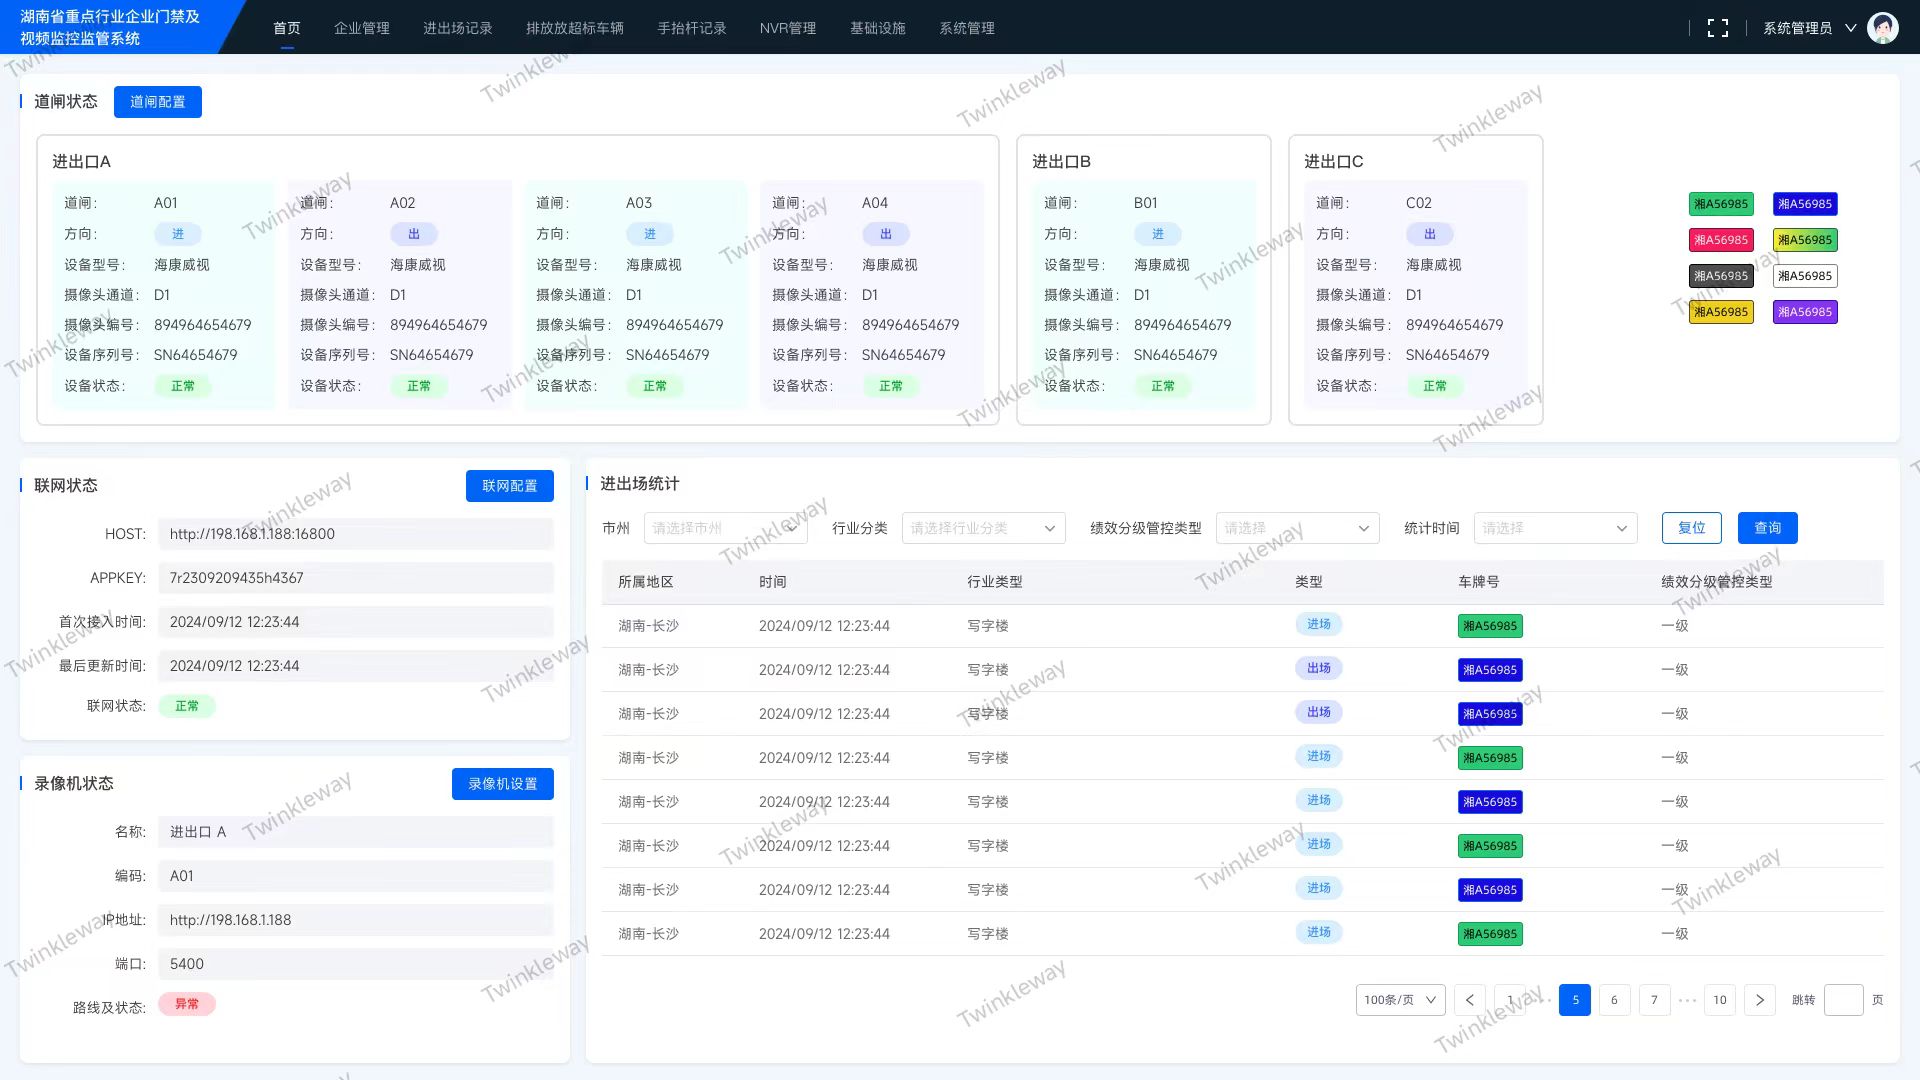Click the 道闸配置 button
This screenshot has height=1080, width=1920.
[x=157, y=102]
